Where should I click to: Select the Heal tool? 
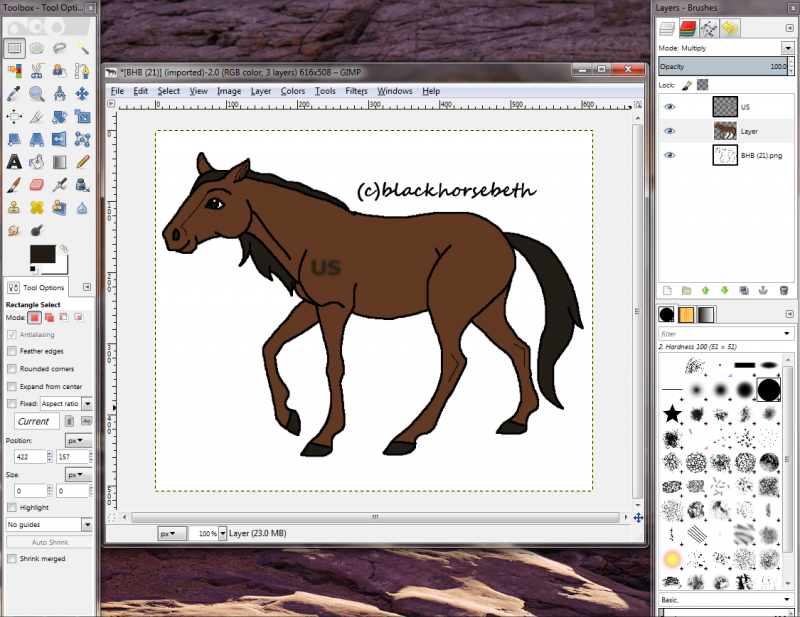pos(37,208)
